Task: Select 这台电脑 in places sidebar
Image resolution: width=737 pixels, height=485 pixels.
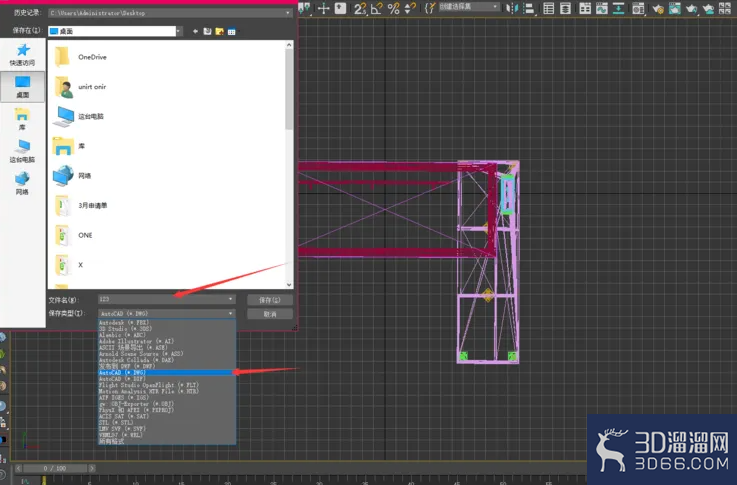Action: [x=23, y=151]
